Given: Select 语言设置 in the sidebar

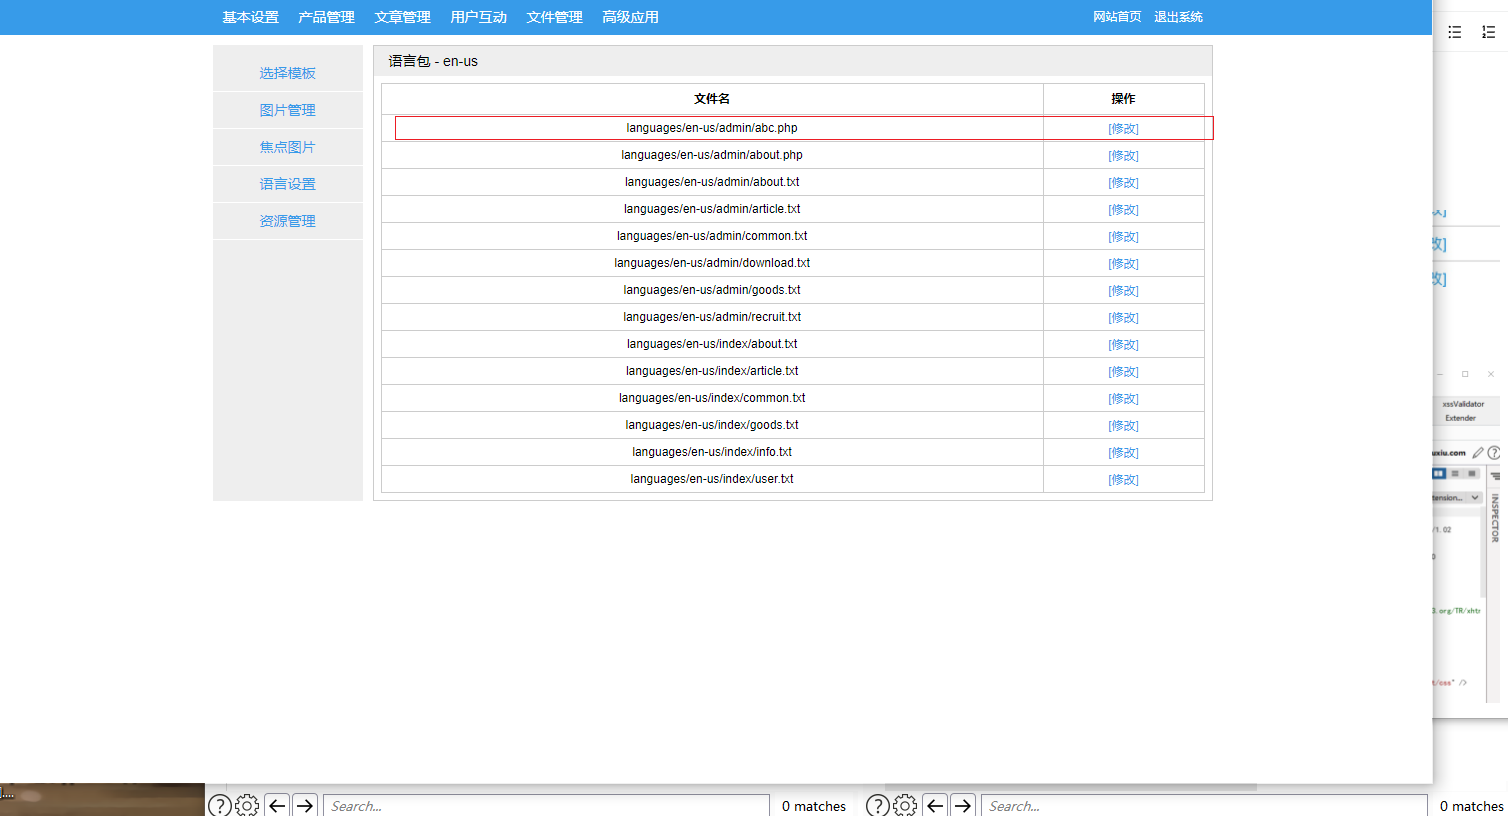Looking at the screenshot, I should point(287,184).
